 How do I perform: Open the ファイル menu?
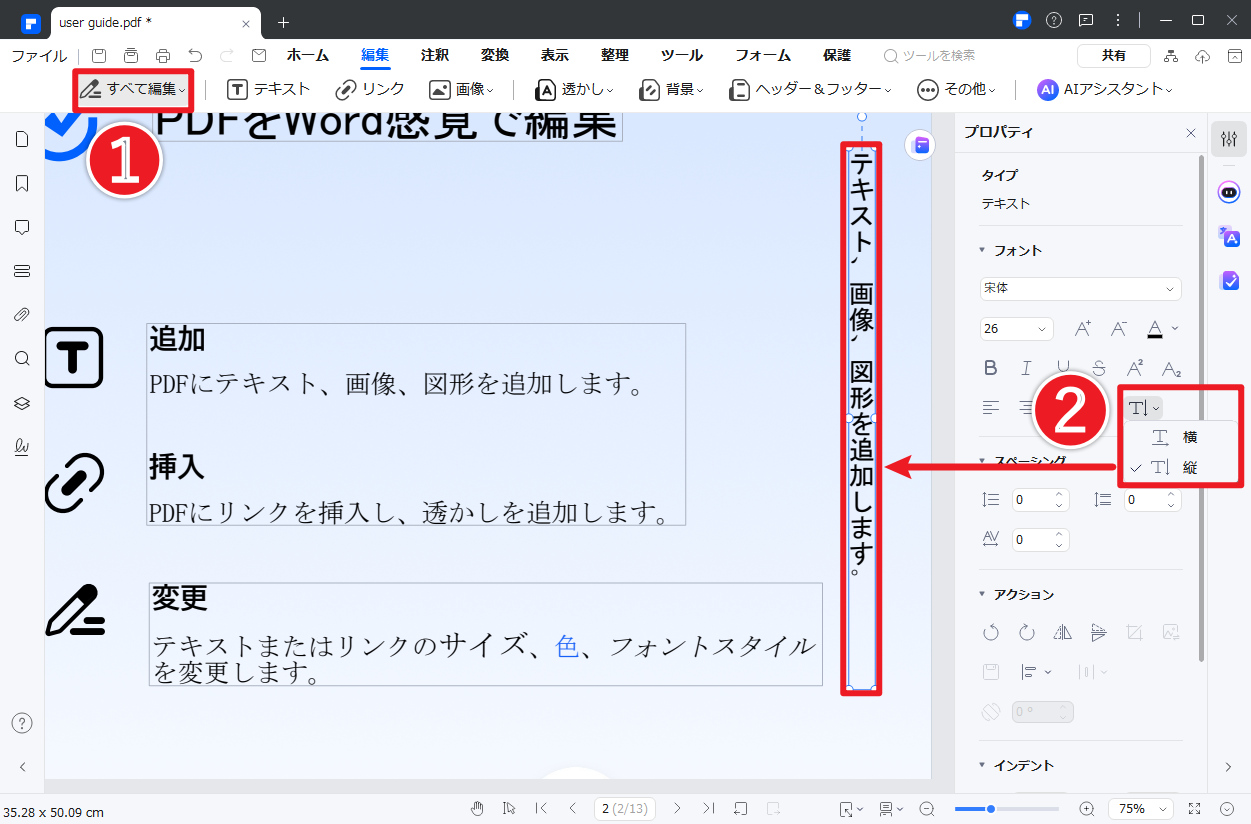[x=39, y=56]
